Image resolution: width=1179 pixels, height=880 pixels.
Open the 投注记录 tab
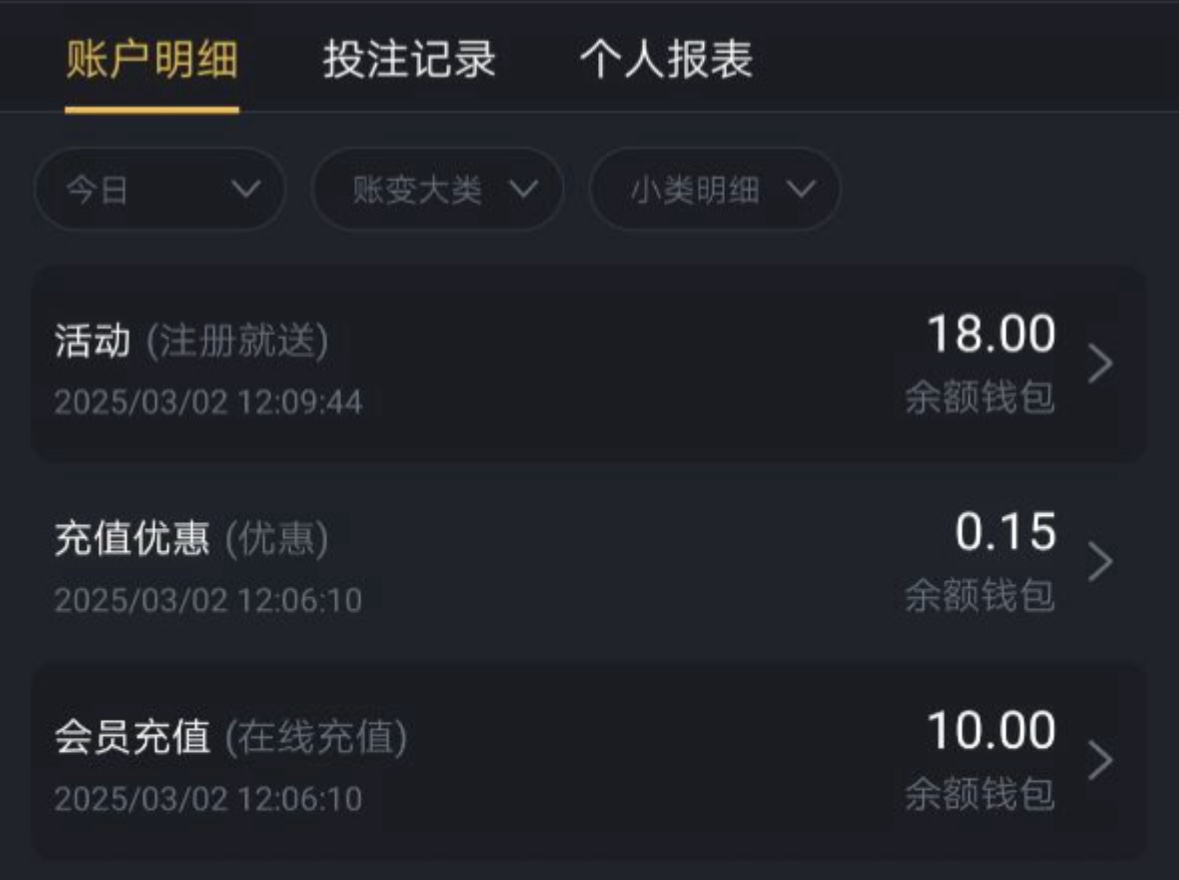409,60
